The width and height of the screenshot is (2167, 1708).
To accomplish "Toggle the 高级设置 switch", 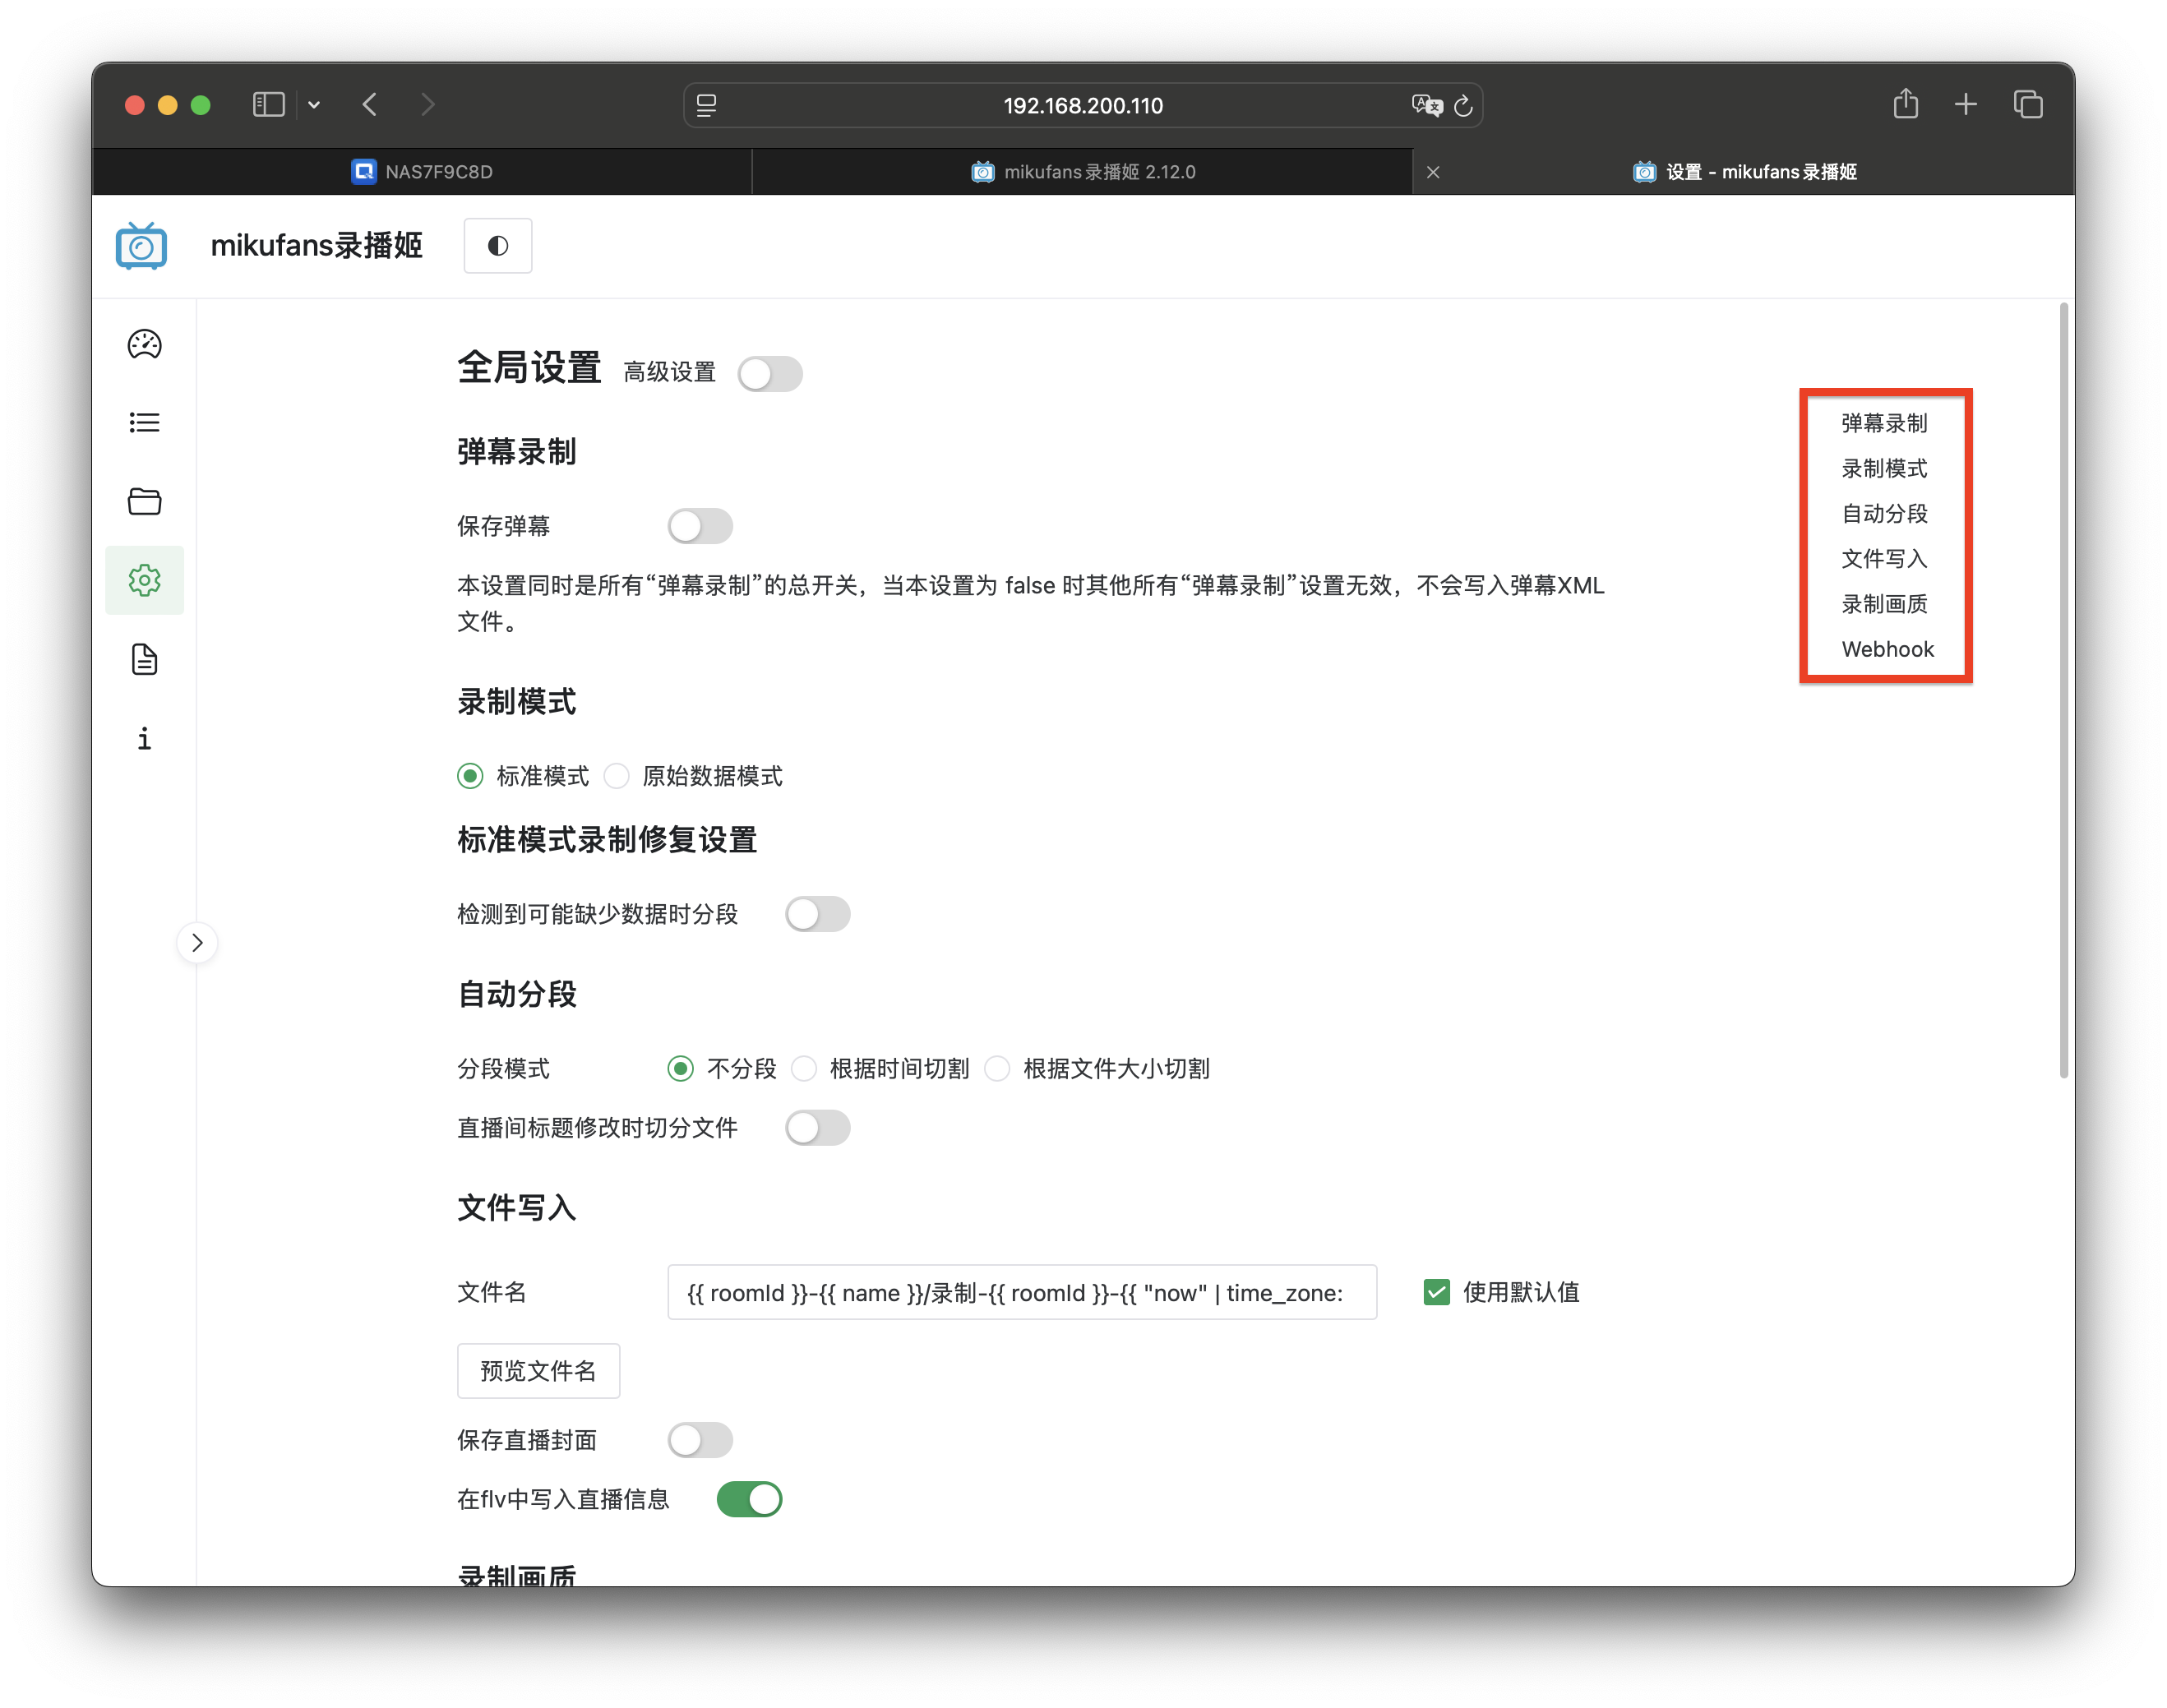I will pos(769,373).
